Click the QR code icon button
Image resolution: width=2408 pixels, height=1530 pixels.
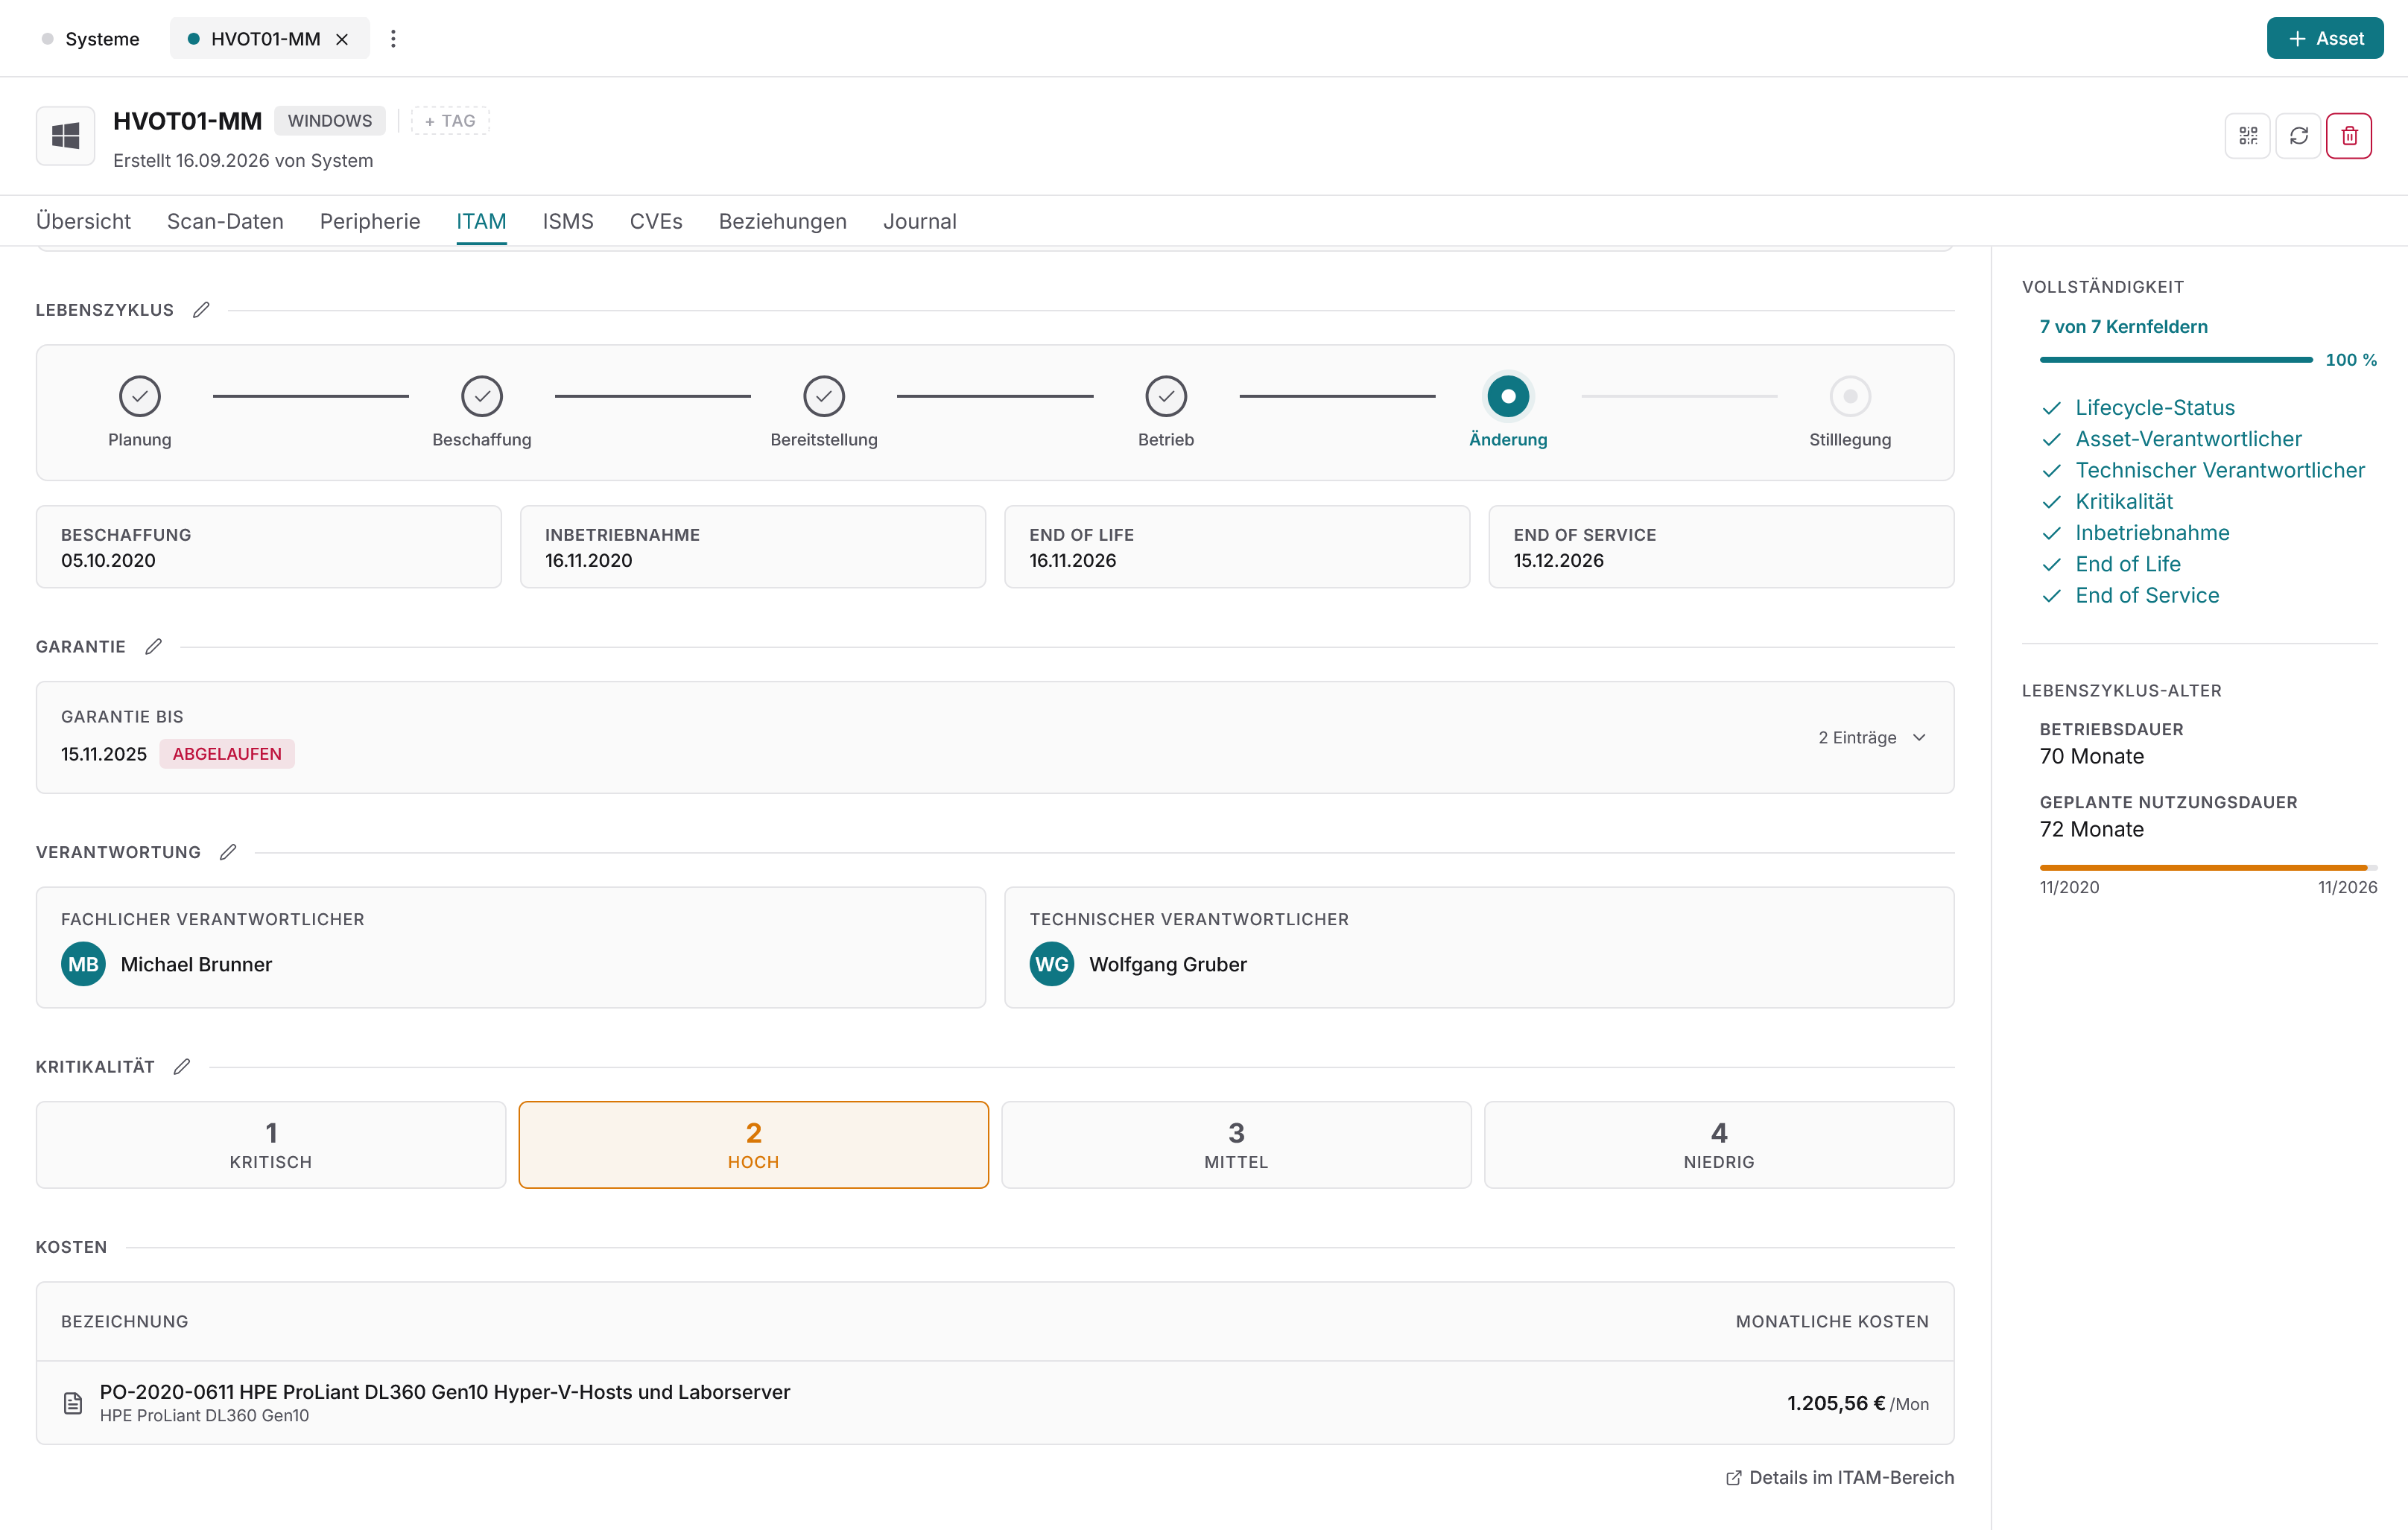pyautogui.click(x=2247, y=135)
